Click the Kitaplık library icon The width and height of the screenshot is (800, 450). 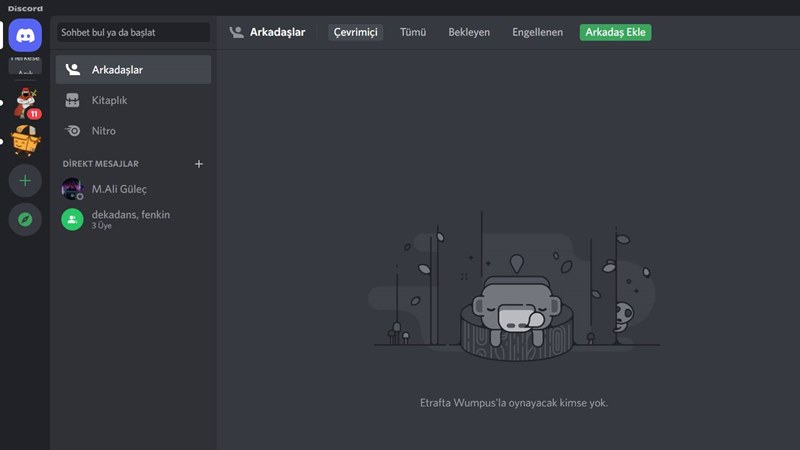(x=72, y=100)
